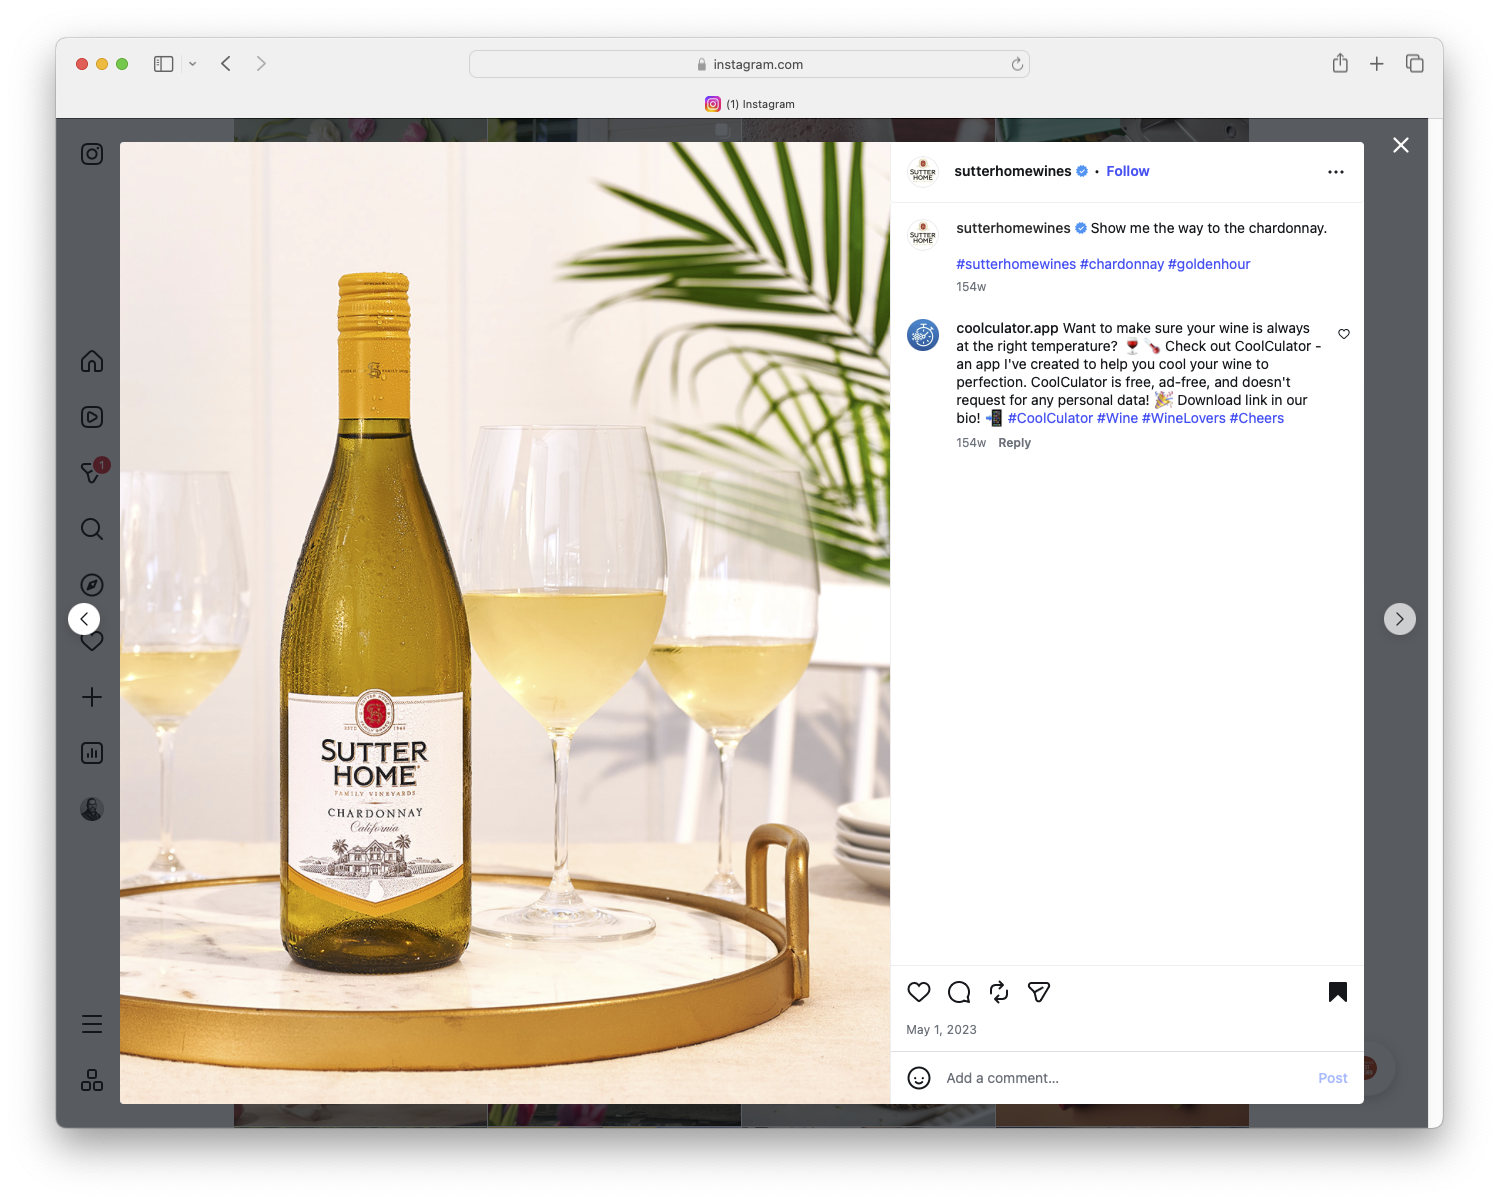Open the #Wine hashtag in the comment
1499x1202 pixels.
coord(1117,418)
